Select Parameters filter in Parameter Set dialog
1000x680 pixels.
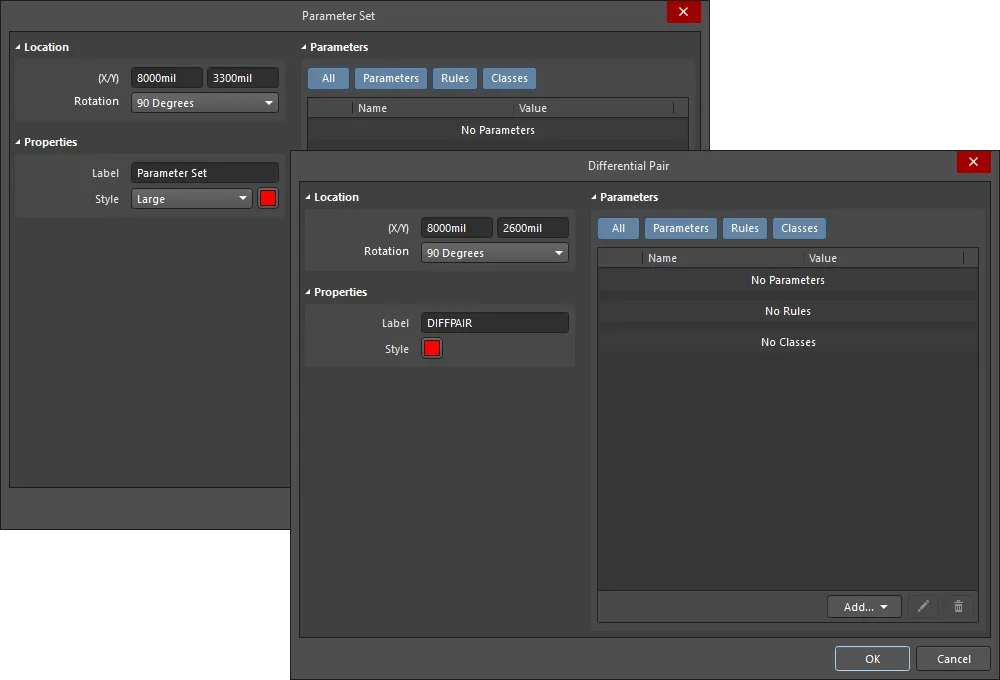click(x=390, y=78)
